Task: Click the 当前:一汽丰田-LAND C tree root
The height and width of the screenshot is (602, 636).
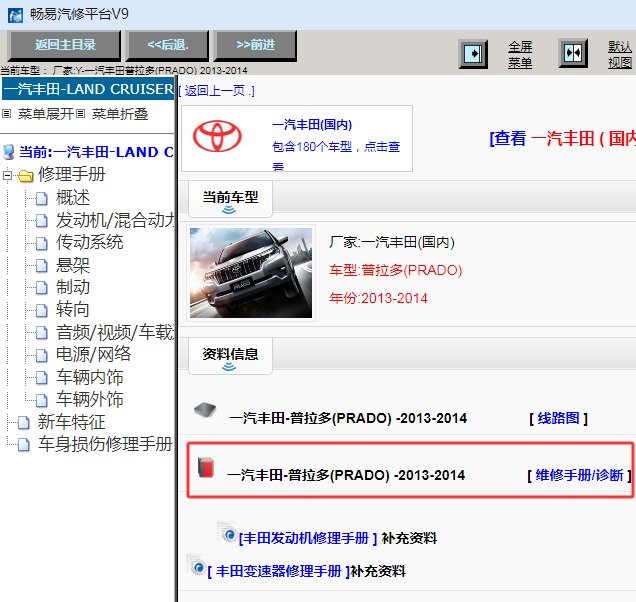Action: point(96,152)
